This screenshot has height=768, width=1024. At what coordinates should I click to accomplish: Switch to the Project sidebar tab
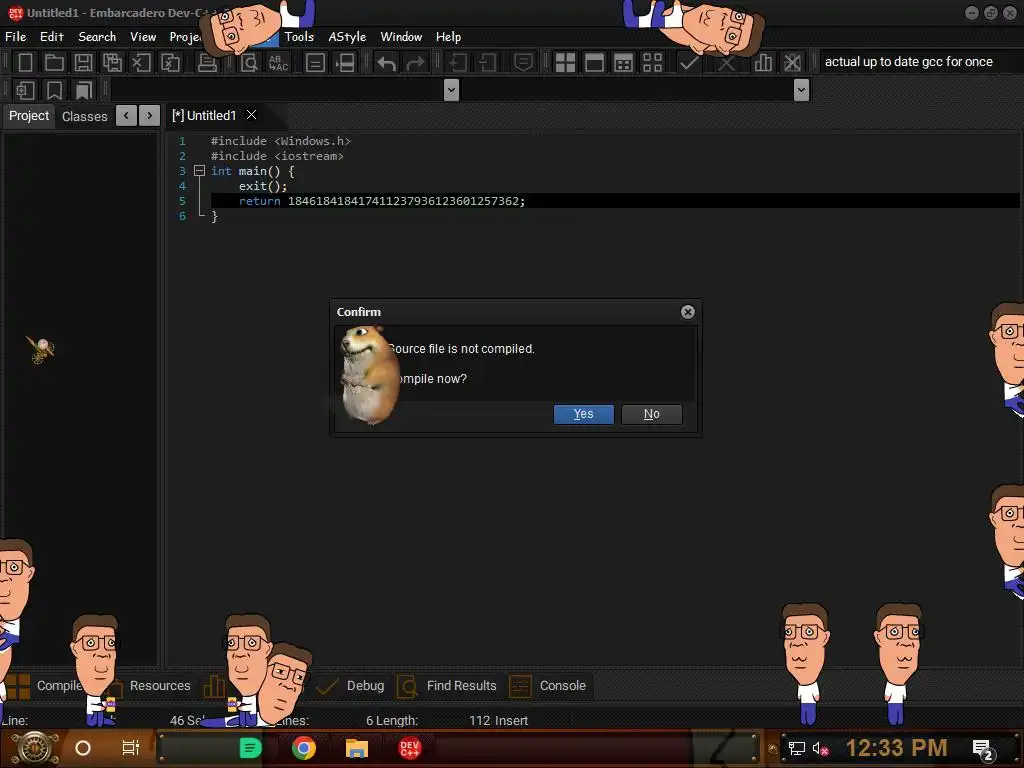coord(29,116)
